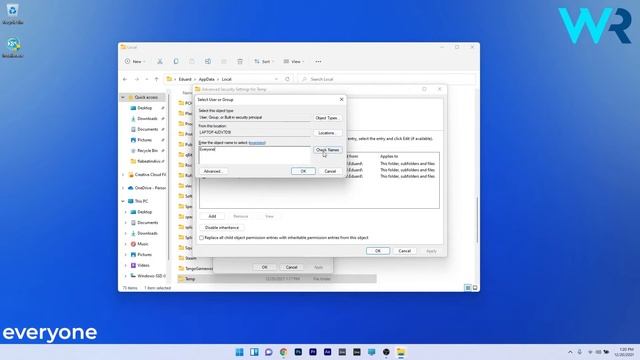Image resolution: width=640 pixels, height=360 pixels.
Task: Focus the object name field containing Everyone
Action: coord(255,155)
